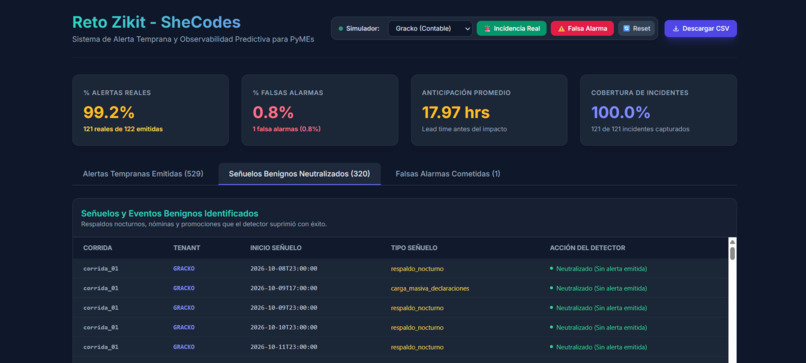Click corrida_01 in the 2026-10-08T23:00:00 row
The width and height of the screenshot is (806, 363).
click(x=101, y=268)
